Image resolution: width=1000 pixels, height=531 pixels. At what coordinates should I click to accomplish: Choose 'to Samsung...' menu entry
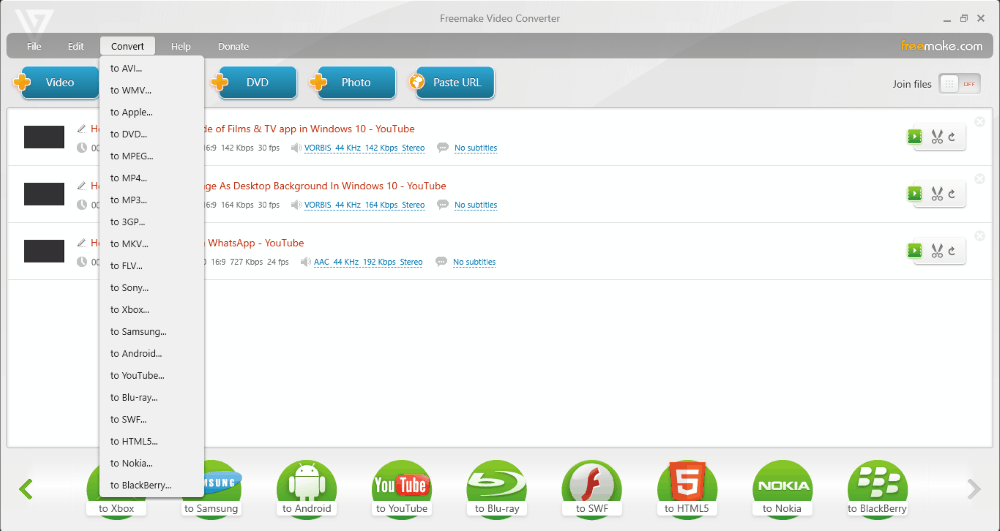coord(152,331)
